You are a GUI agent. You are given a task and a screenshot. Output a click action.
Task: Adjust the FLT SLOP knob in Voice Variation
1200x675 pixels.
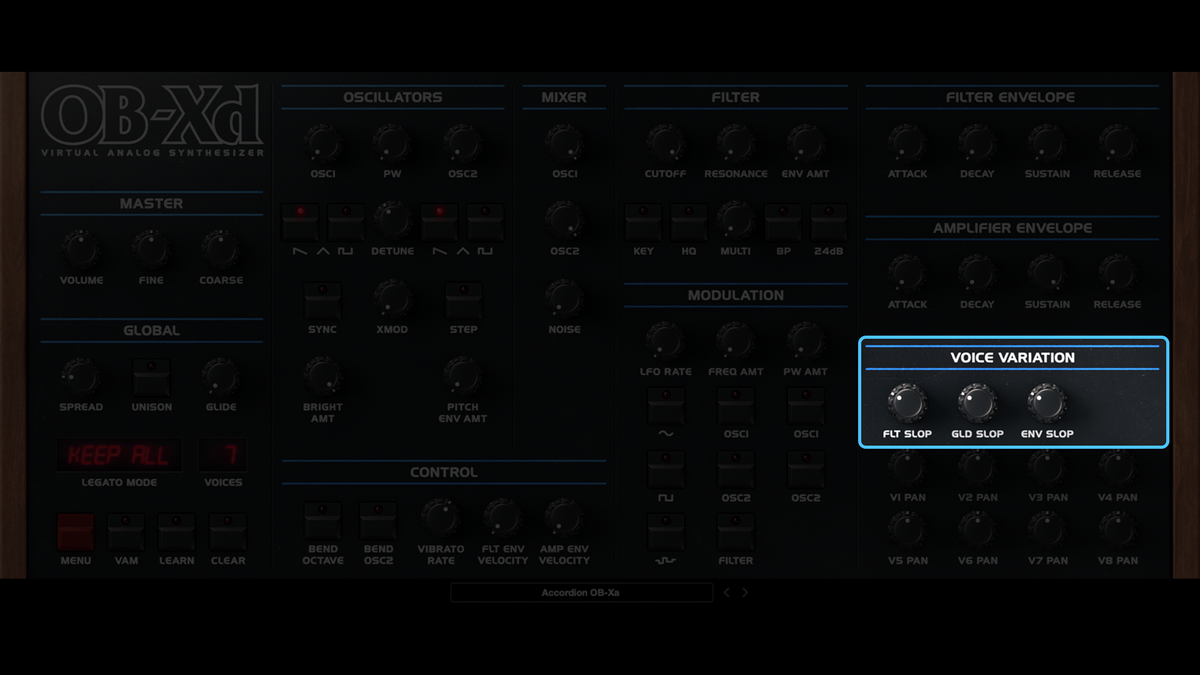pos(907,403)
